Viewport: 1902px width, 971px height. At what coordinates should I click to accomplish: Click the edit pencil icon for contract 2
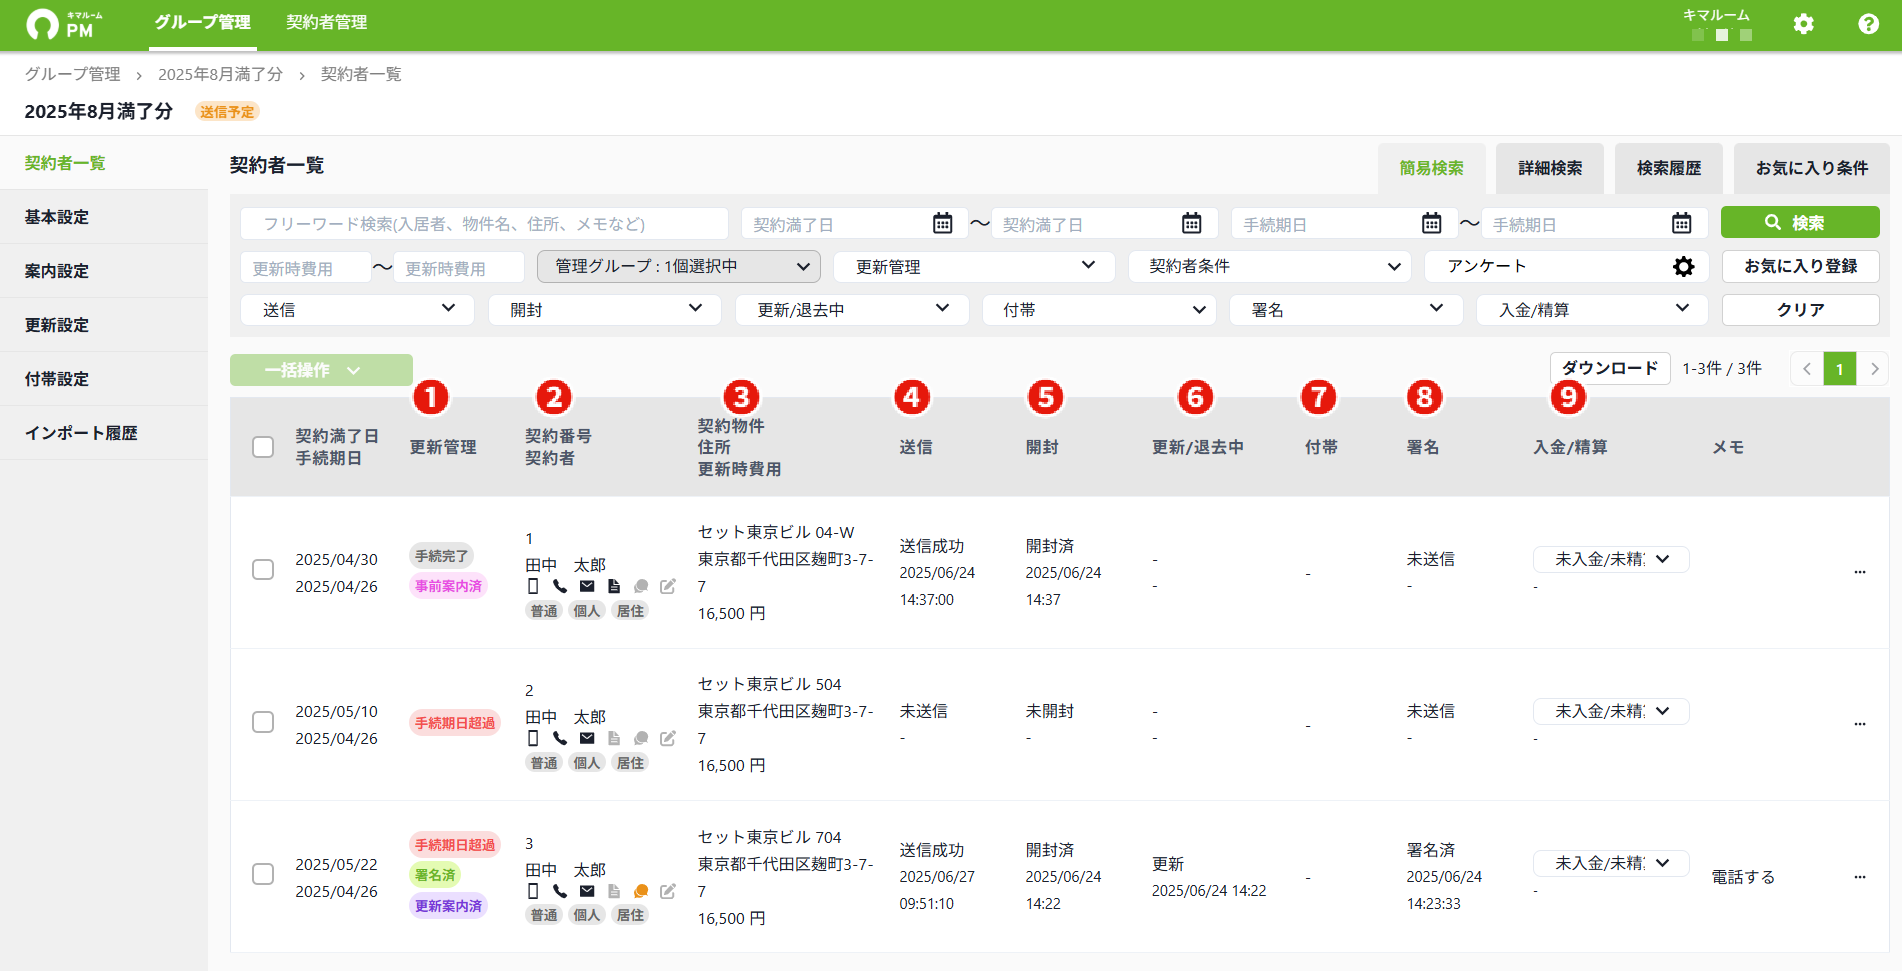pyautogui.click(x=668, y=738)
